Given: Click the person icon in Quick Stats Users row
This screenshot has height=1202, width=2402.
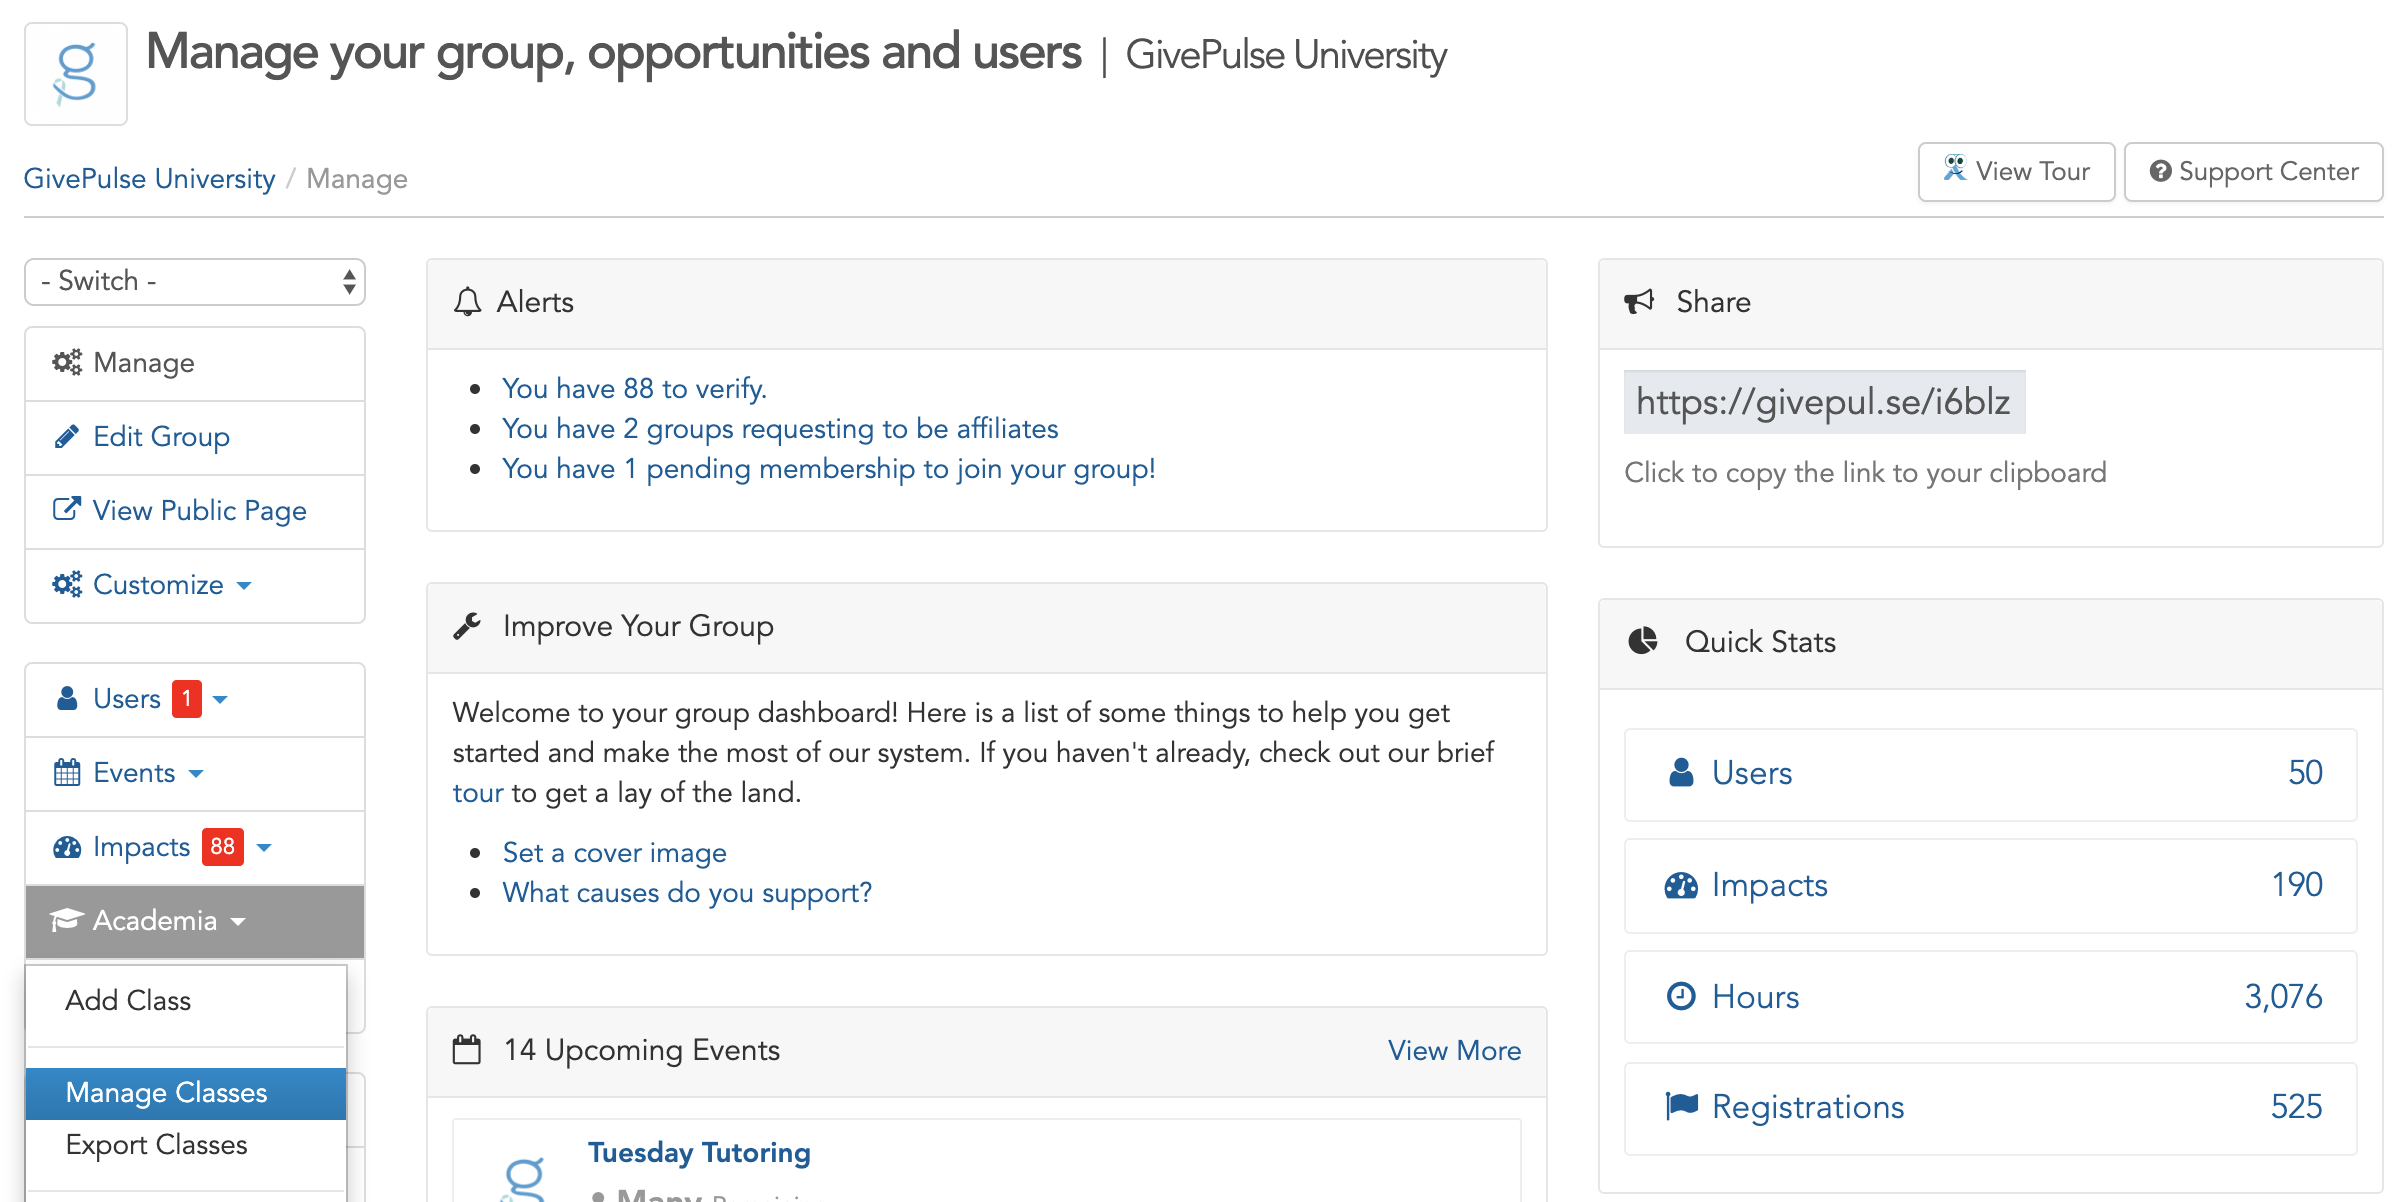Looking at the screenshot, I should click(x=1681, y=772).
